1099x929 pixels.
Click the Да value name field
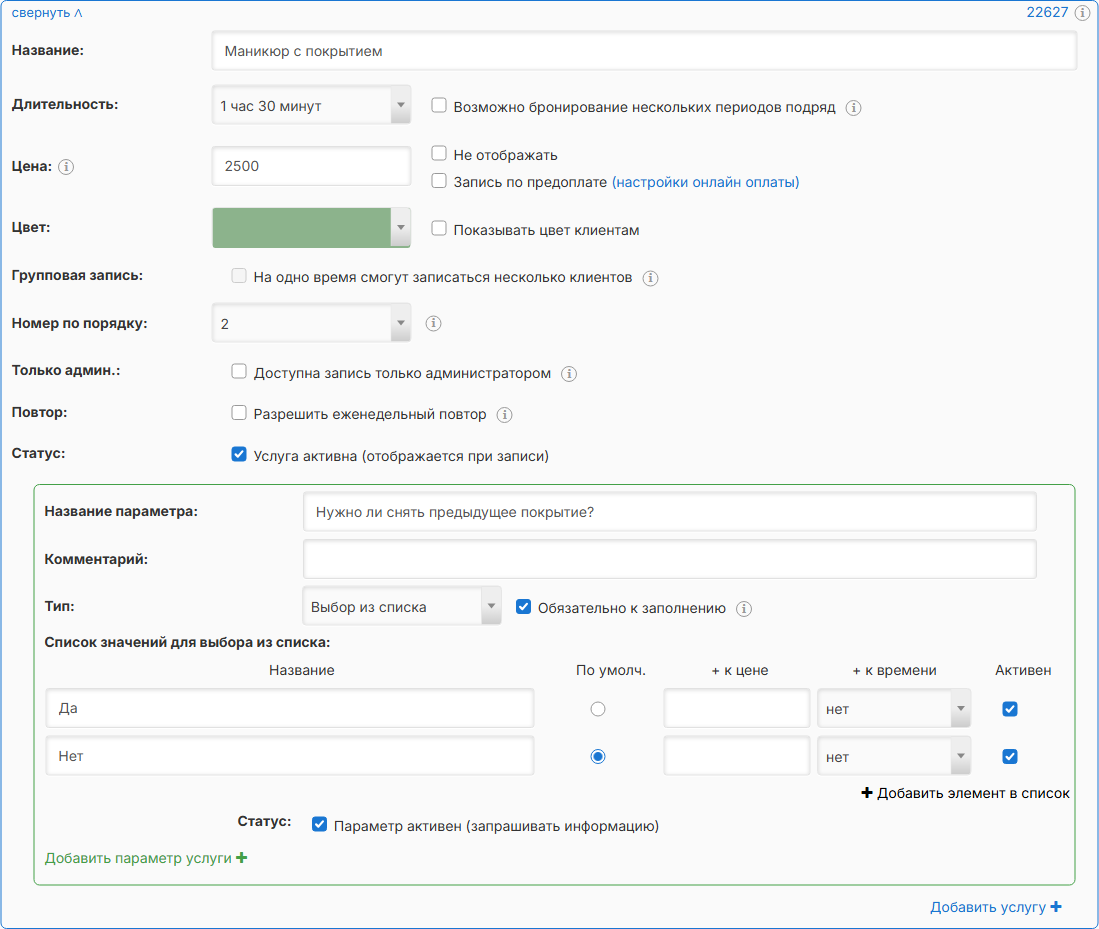[289, 708]
